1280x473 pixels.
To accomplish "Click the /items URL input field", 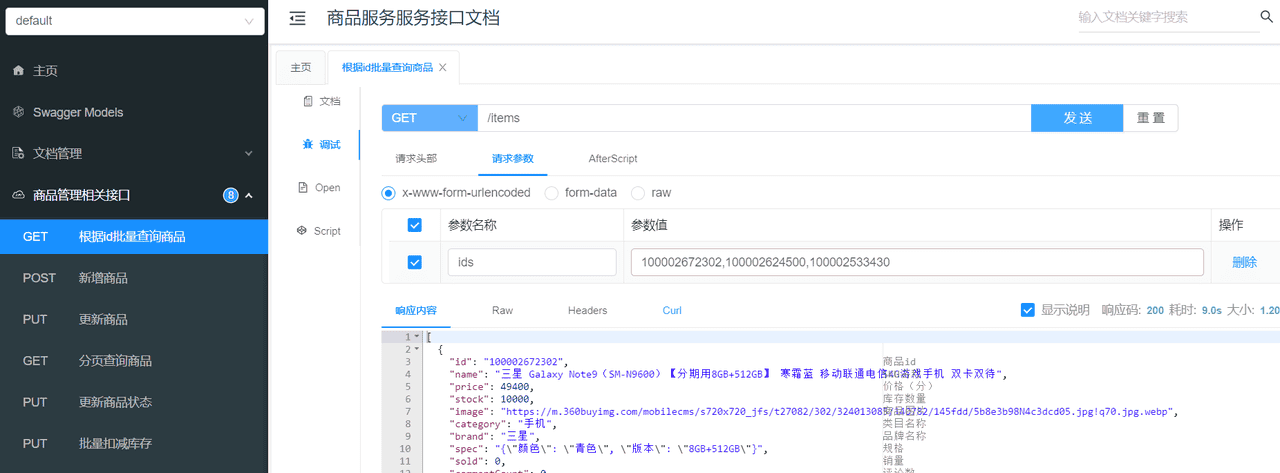I will [x=754, y=118].
